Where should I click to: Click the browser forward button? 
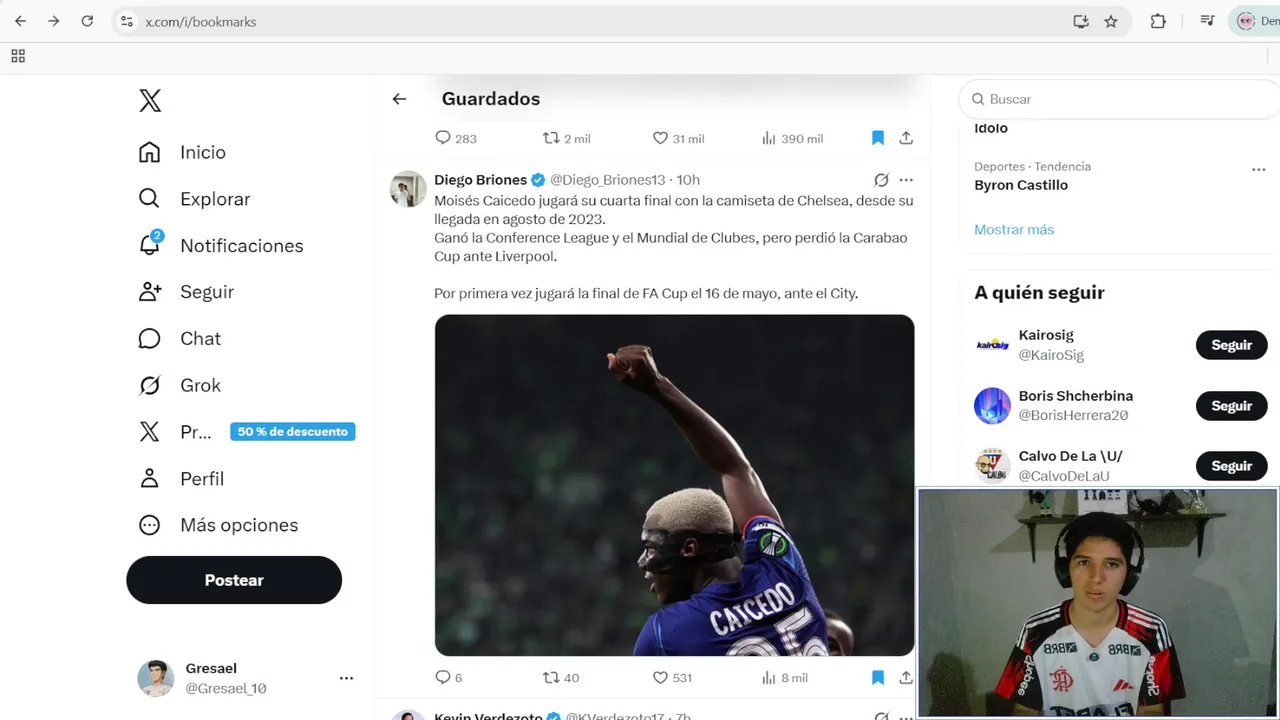point(54,21)
